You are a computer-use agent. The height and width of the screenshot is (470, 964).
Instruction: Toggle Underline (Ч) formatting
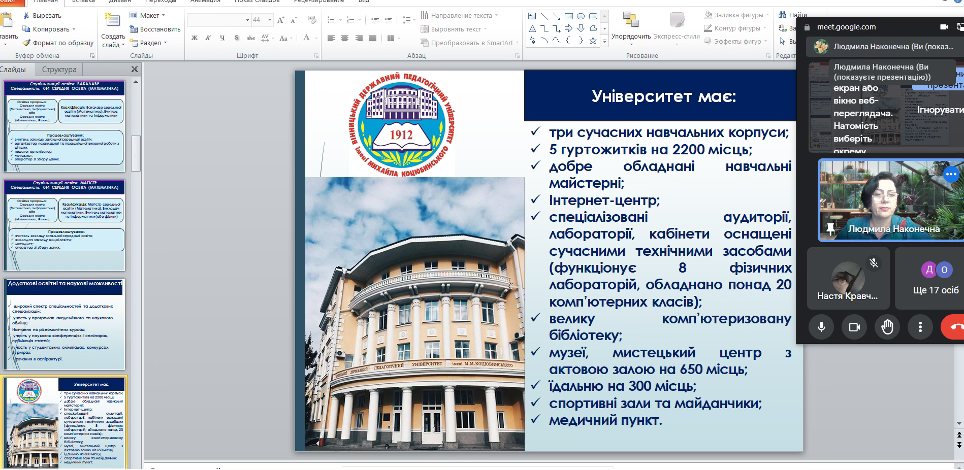(223, 38)
